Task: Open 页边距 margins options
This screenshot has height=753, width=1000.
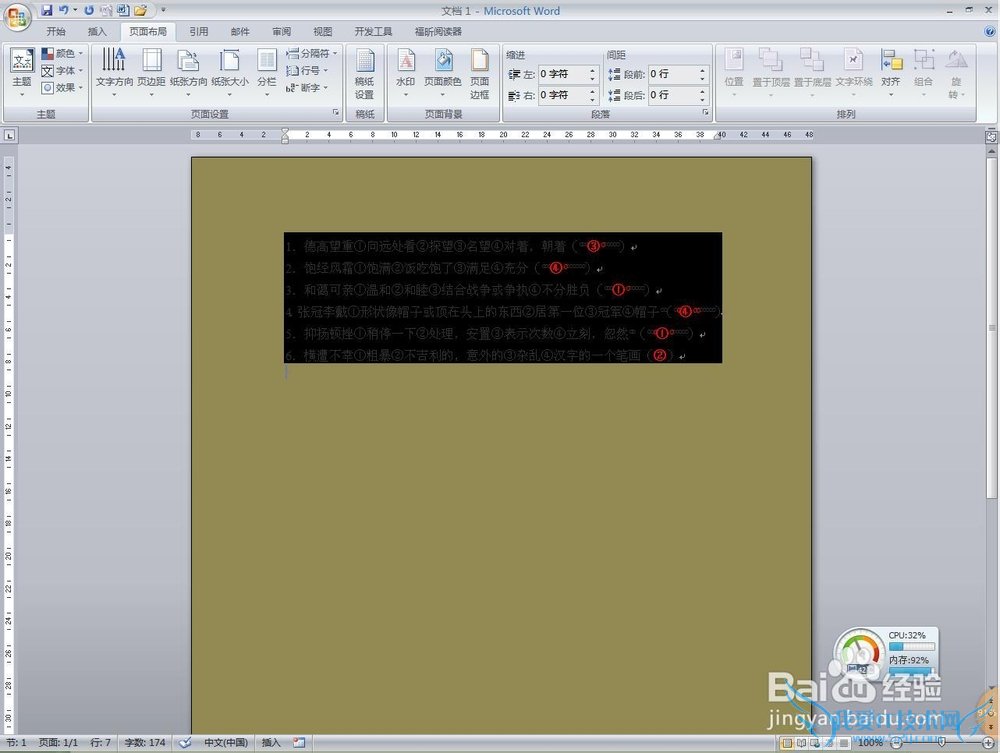Action: pos(152,73)
